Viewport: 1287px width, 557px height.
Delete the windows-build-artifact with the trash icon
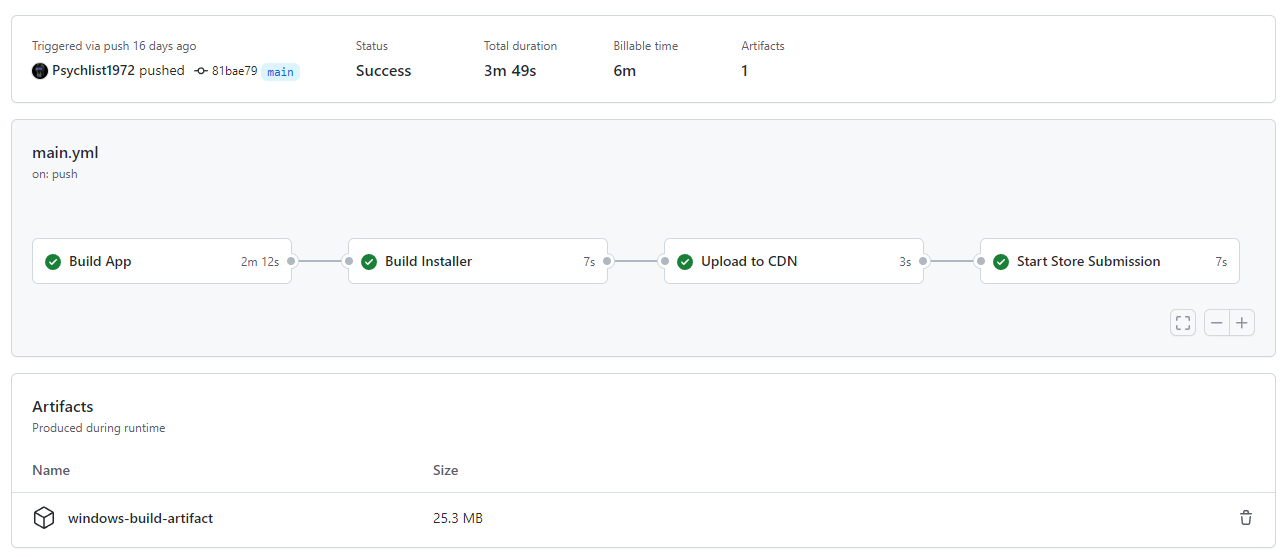1246,518
